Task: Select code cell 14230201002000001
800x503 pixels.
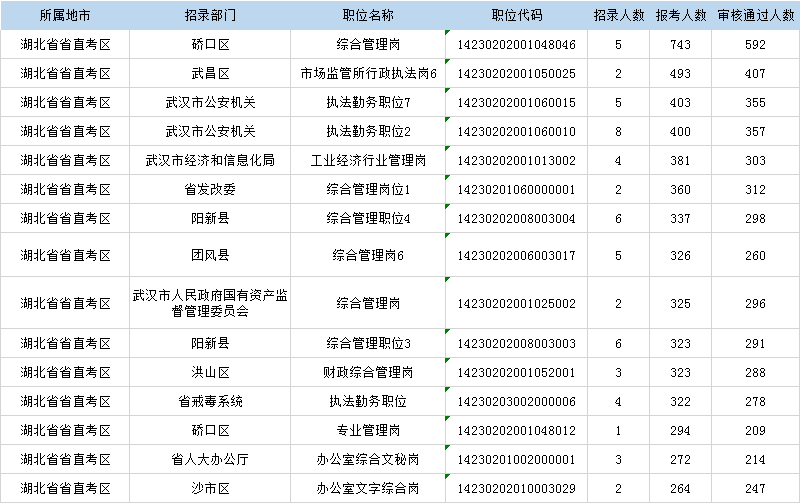Action: pos(516,460)
